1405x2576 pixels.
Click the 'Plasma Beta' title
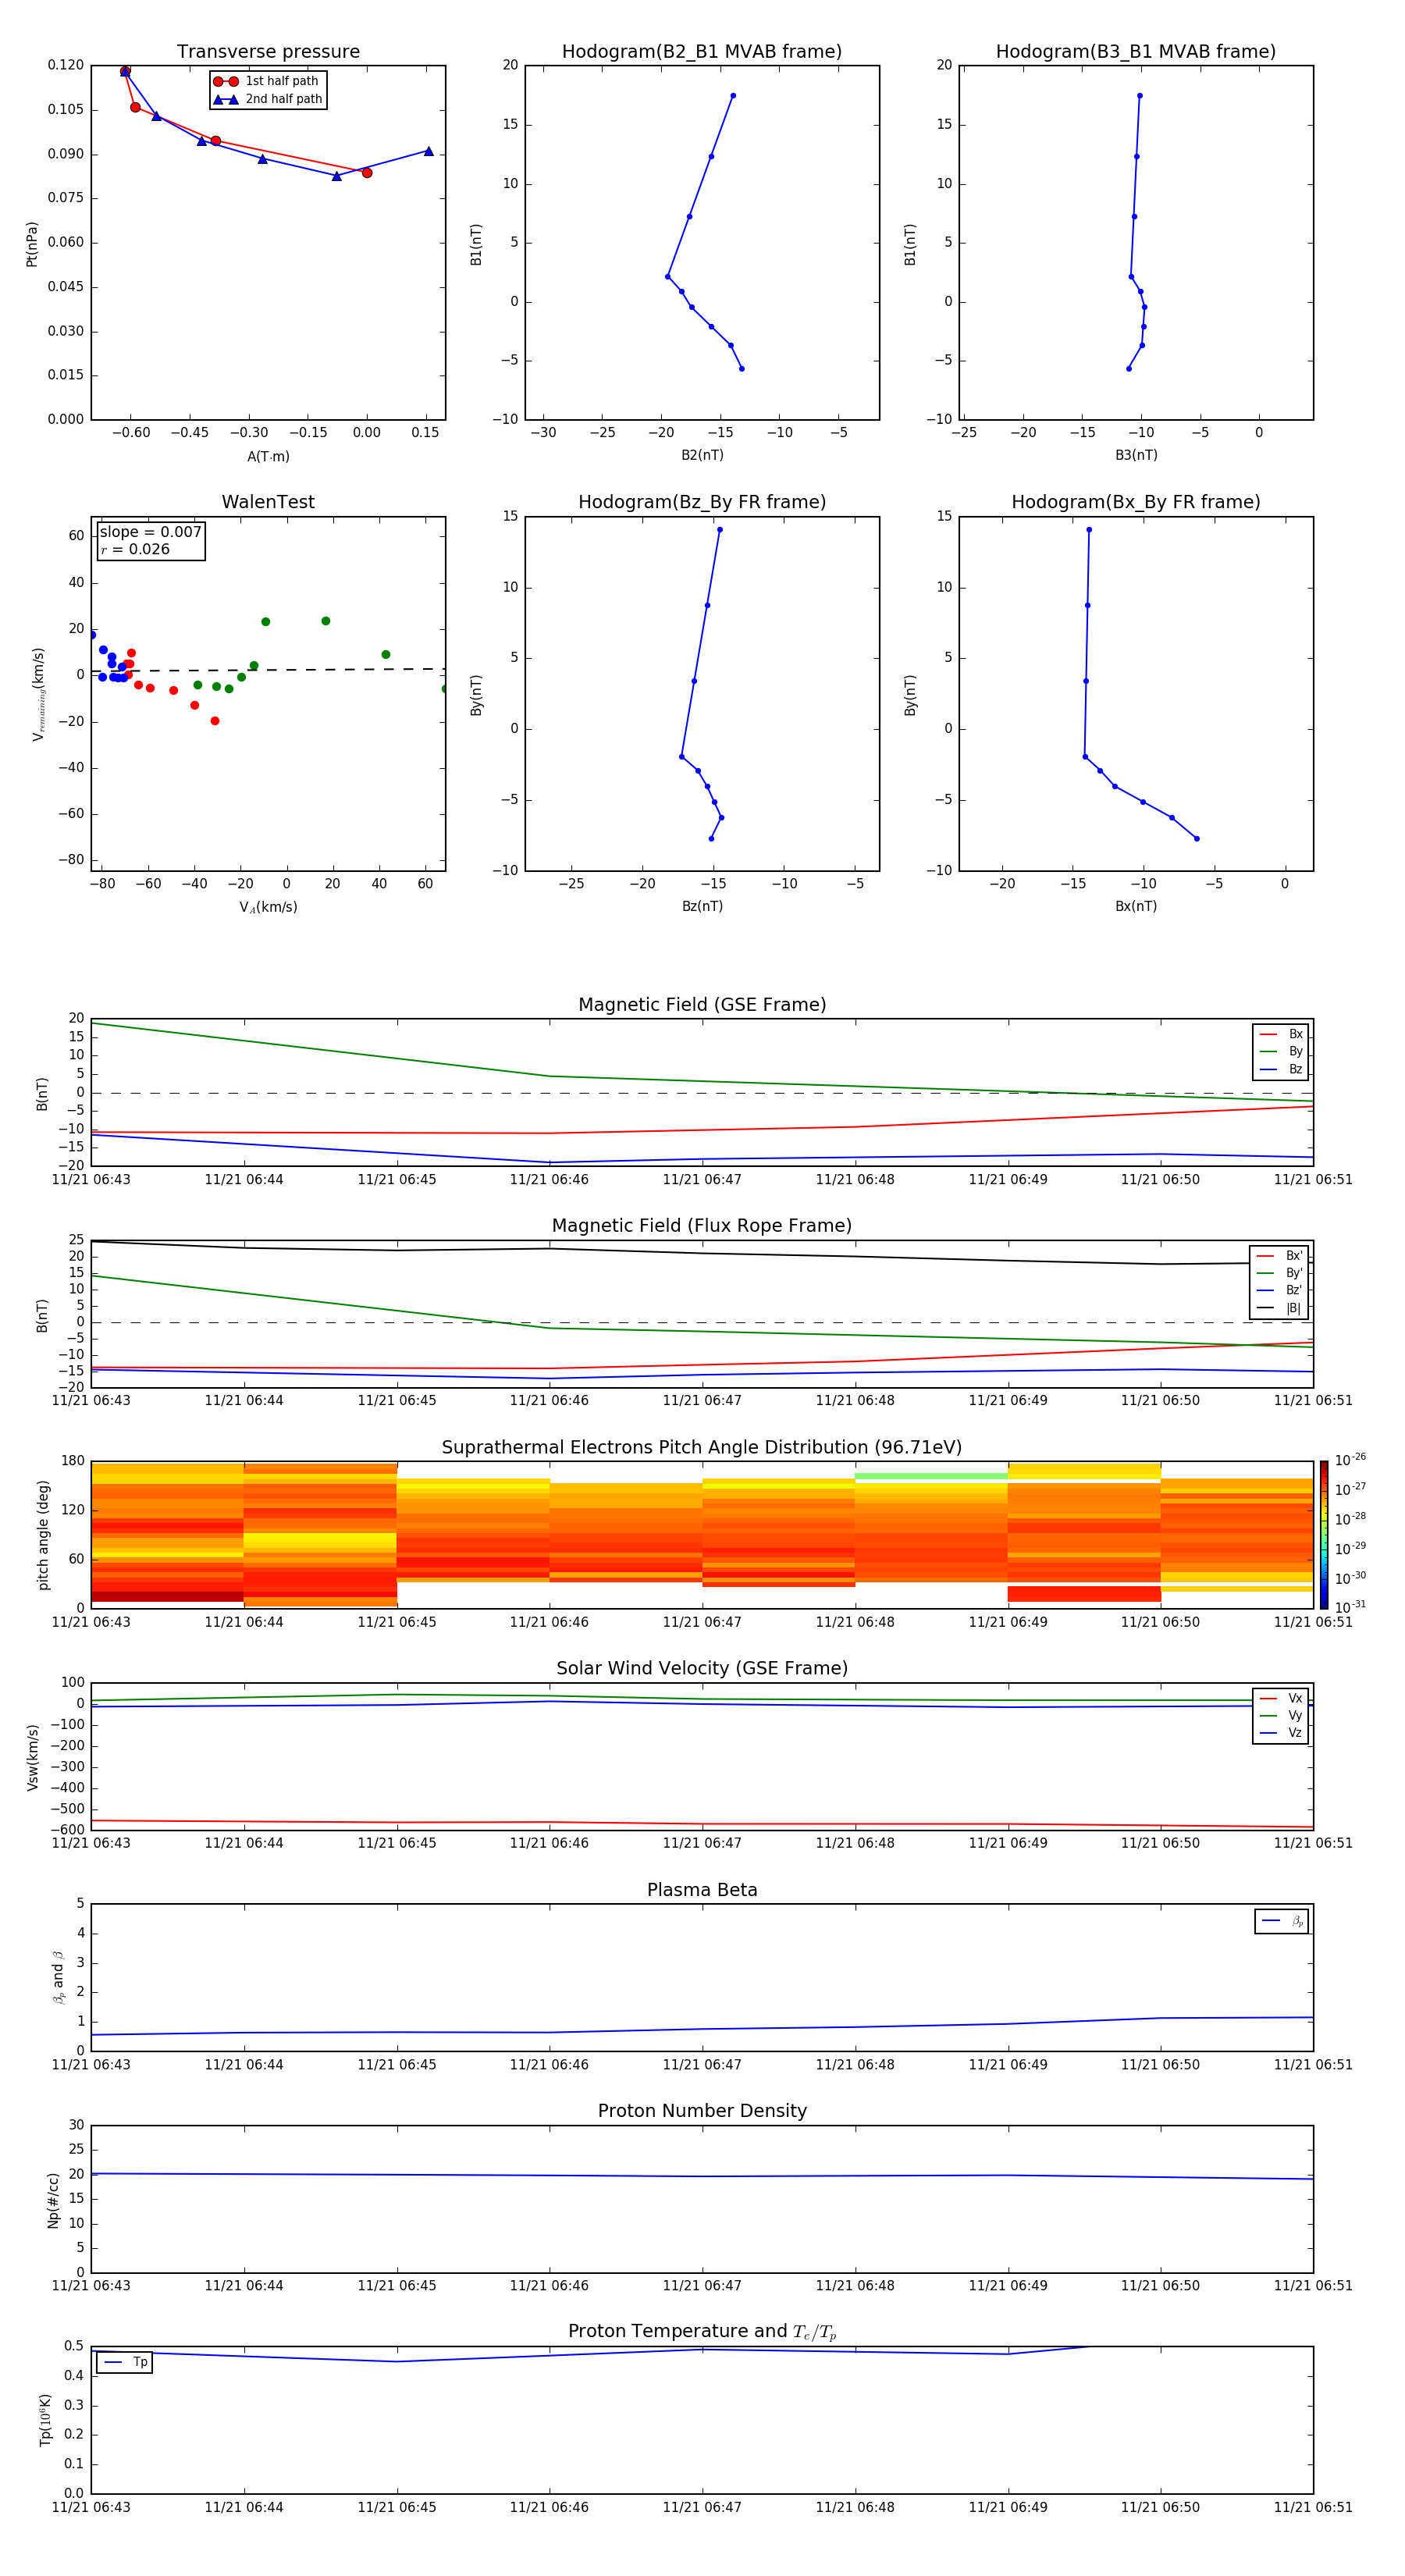click(702, 1891)
